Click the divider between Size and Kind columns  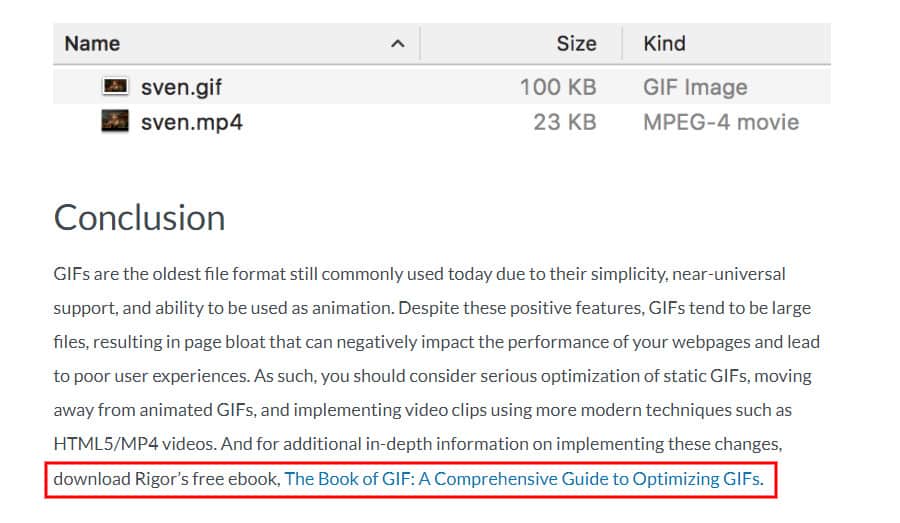622,44
